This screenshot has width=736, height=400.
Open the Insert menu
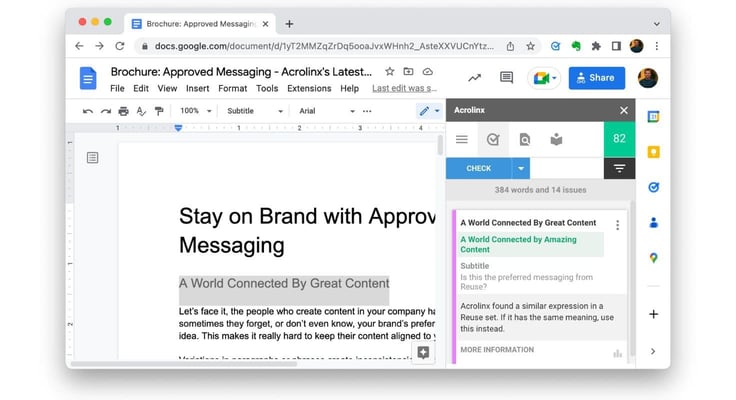(198, 88)
